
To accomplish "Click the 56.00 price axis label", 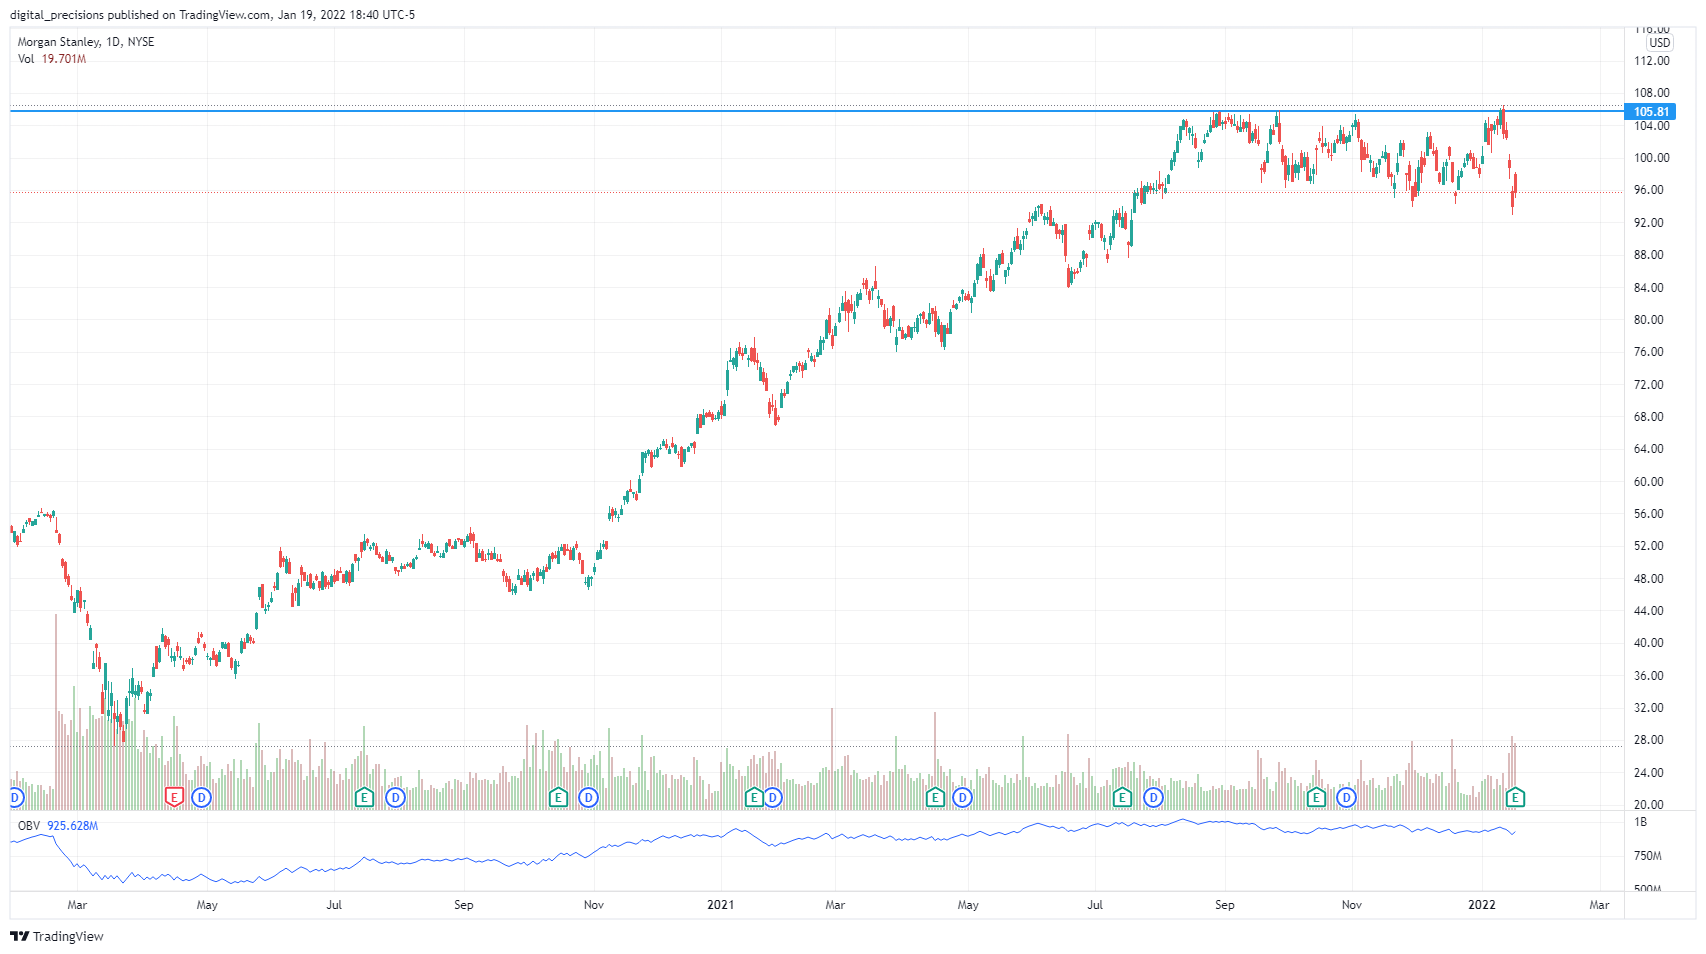I will click(1649, 514).
